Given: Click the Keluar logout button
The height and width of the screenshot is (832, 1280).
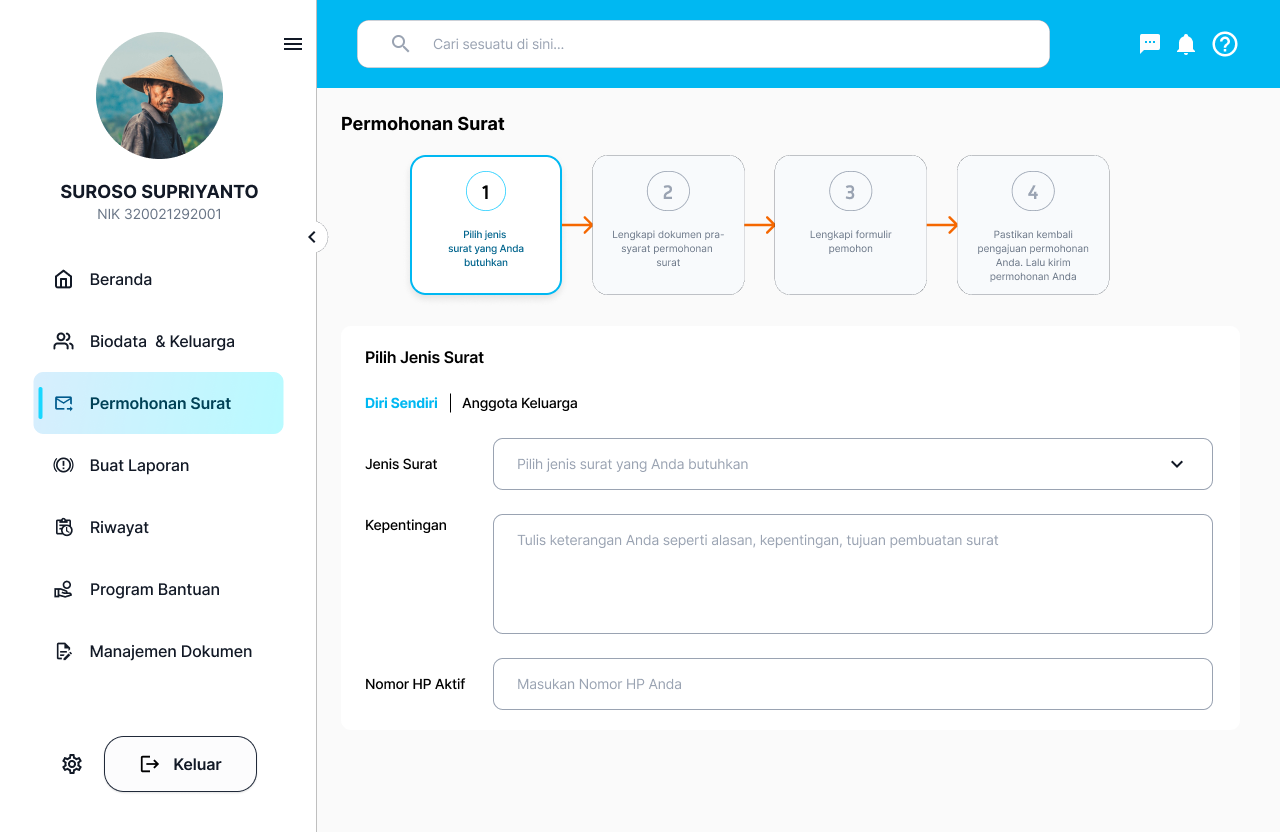Looking at the screenshot, I should (180, 763).
